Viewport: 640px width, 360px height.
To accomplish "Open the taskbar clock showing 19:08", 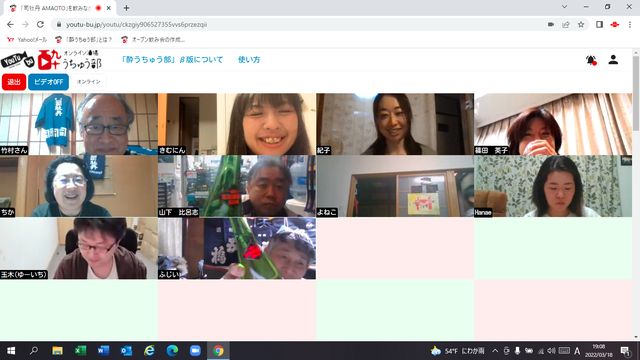I will [x=599, y=351].
